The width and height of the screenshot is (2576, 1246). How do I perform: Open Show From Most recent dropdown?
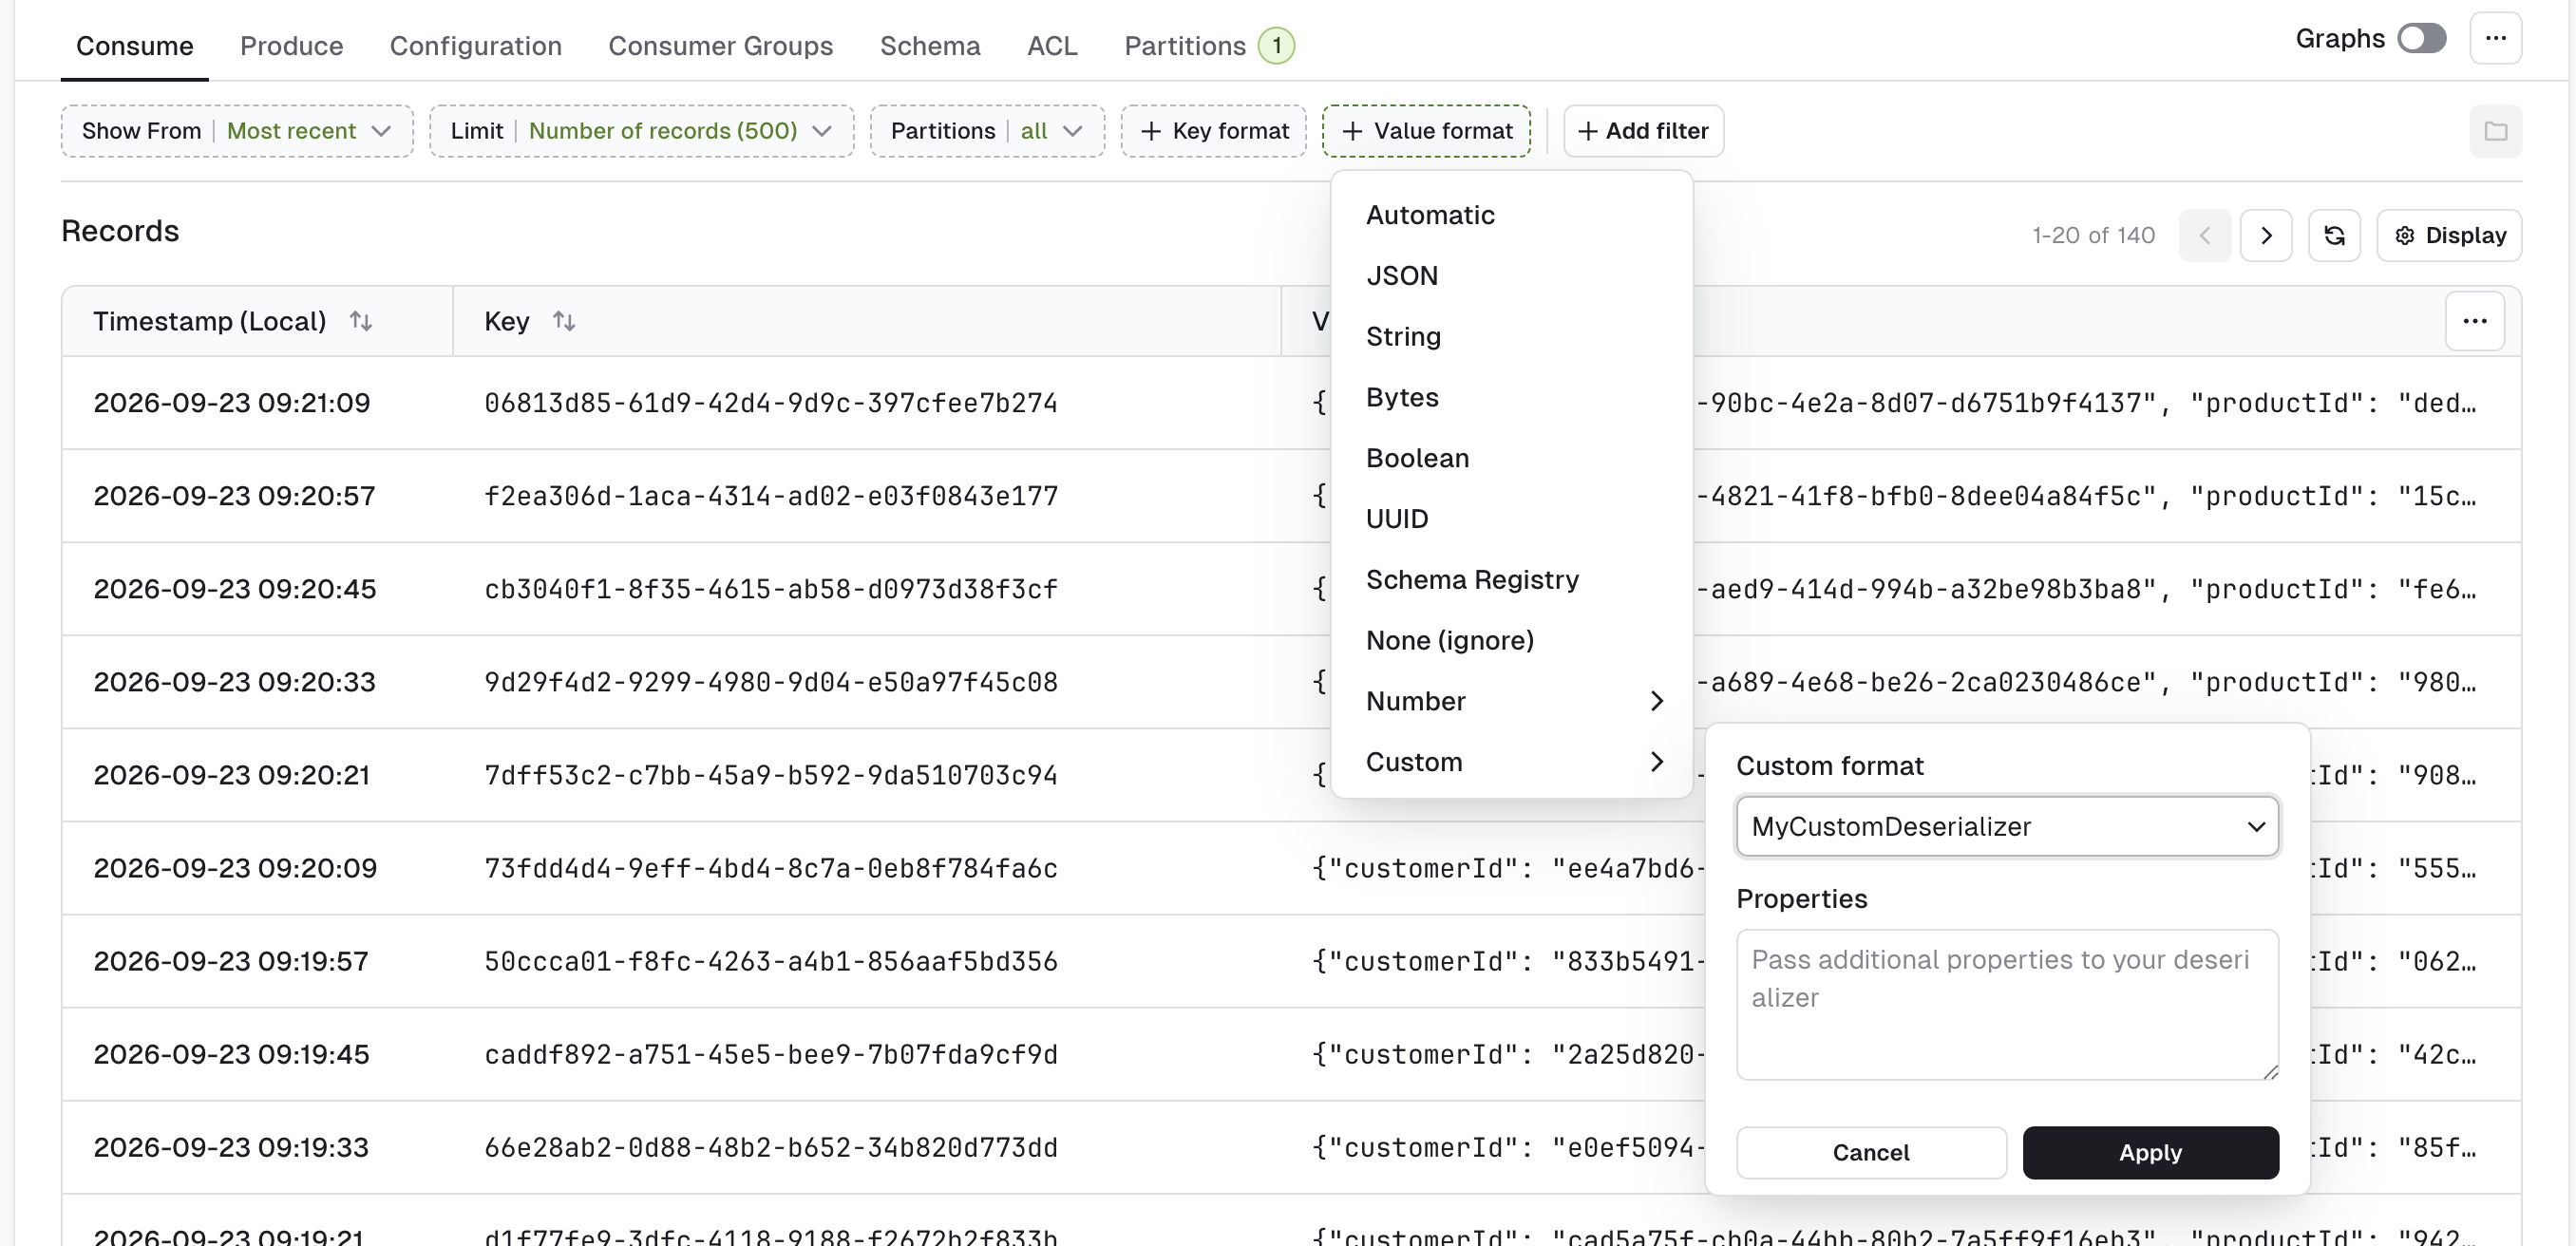point(237,131)
